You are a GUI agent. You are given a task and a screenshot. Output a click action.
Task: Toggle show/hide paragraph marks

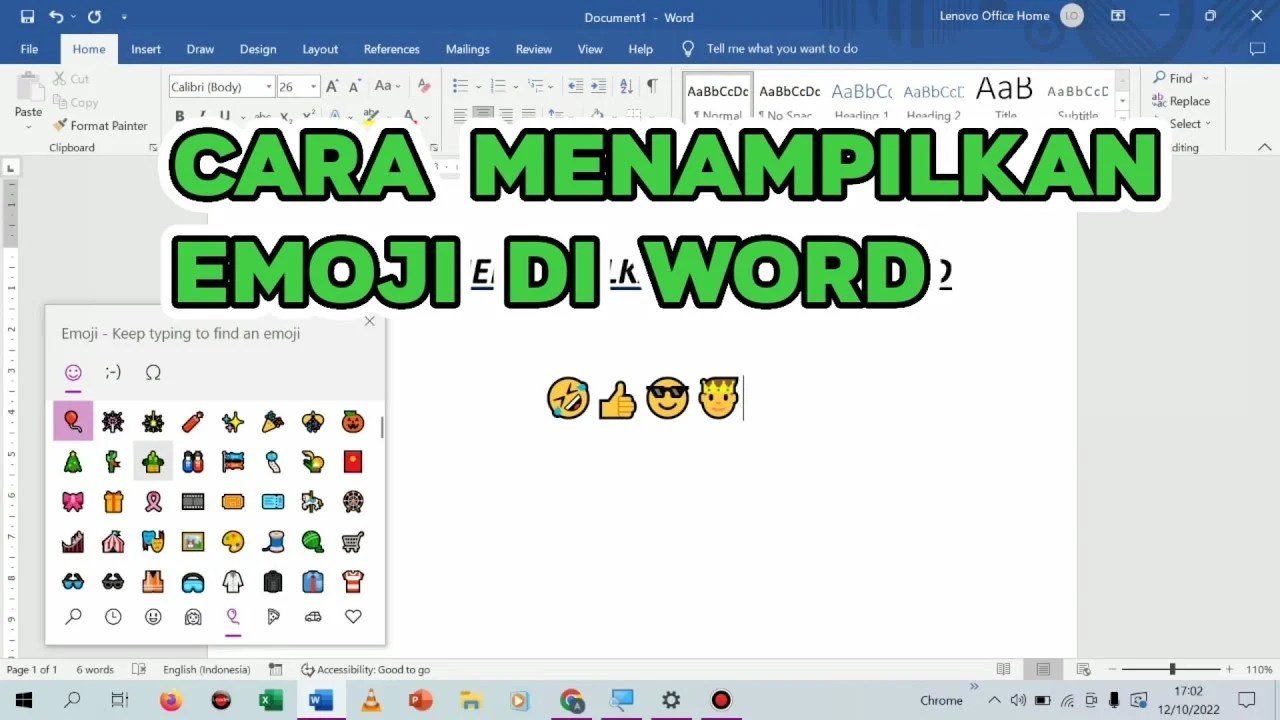click(652, 86)
